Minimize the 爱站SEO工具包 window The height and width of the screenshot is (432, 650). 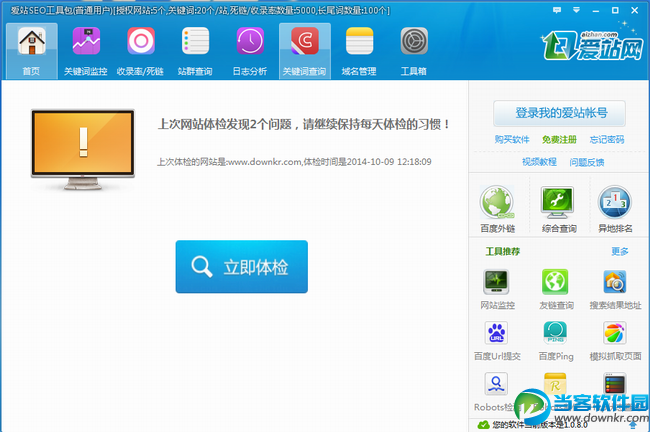point(596,10)
